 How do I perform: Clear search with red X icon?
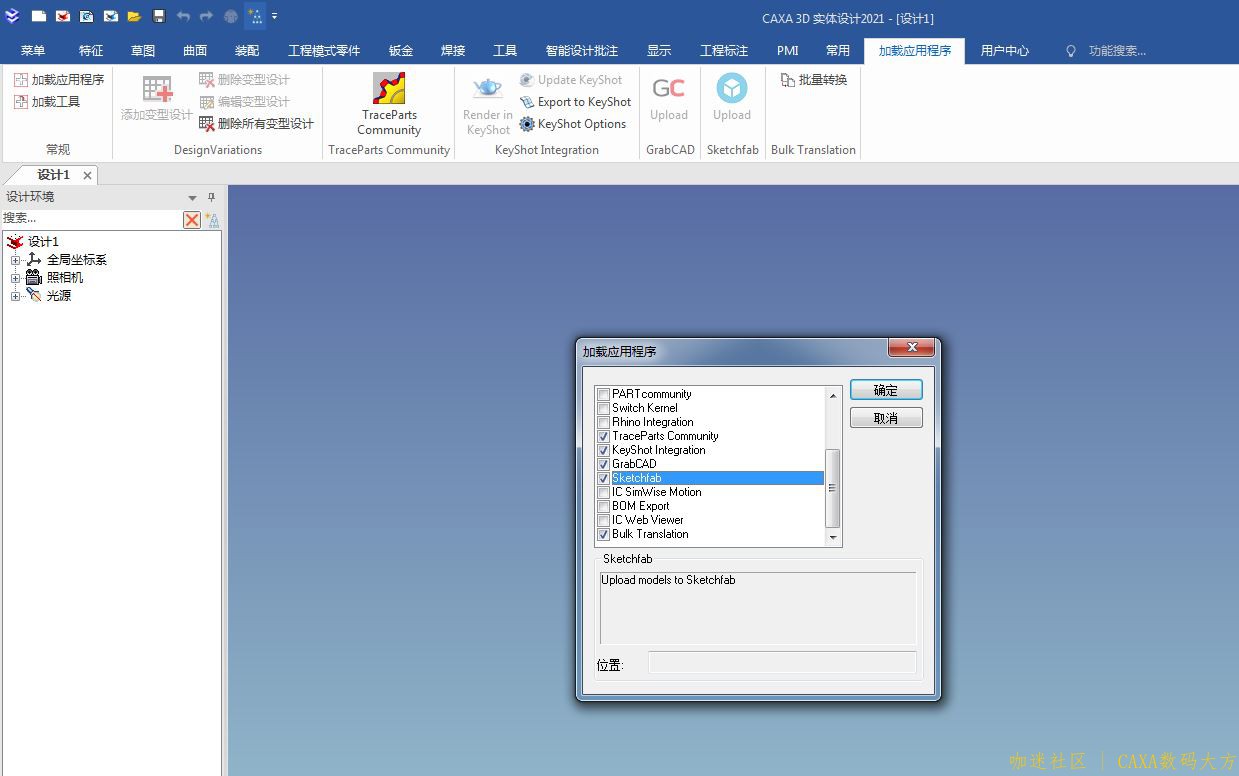coord(192,220)
